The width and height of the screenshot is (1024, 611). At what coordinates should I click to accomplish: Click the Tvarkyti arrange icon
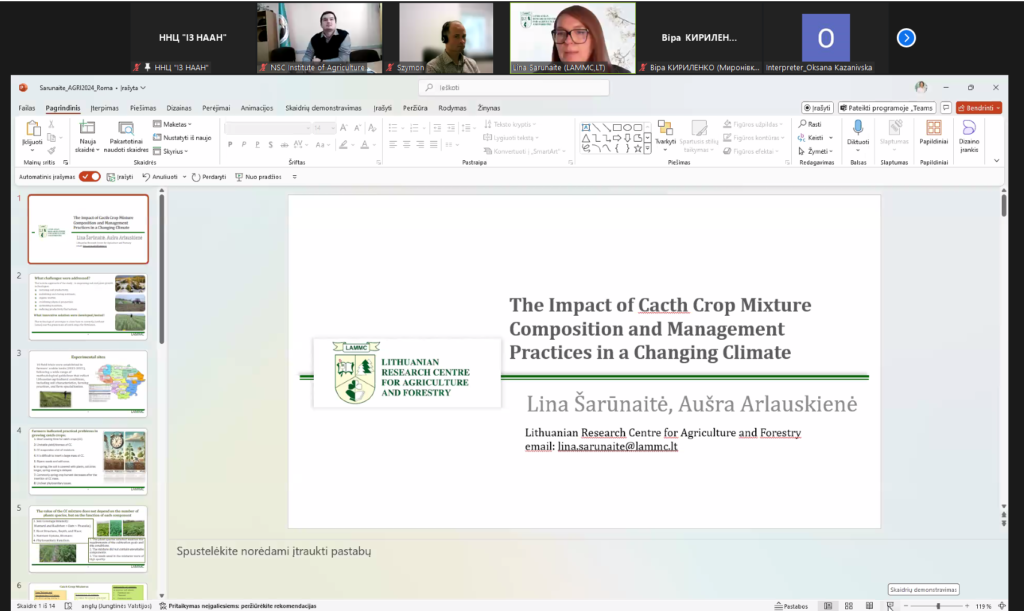665,129
